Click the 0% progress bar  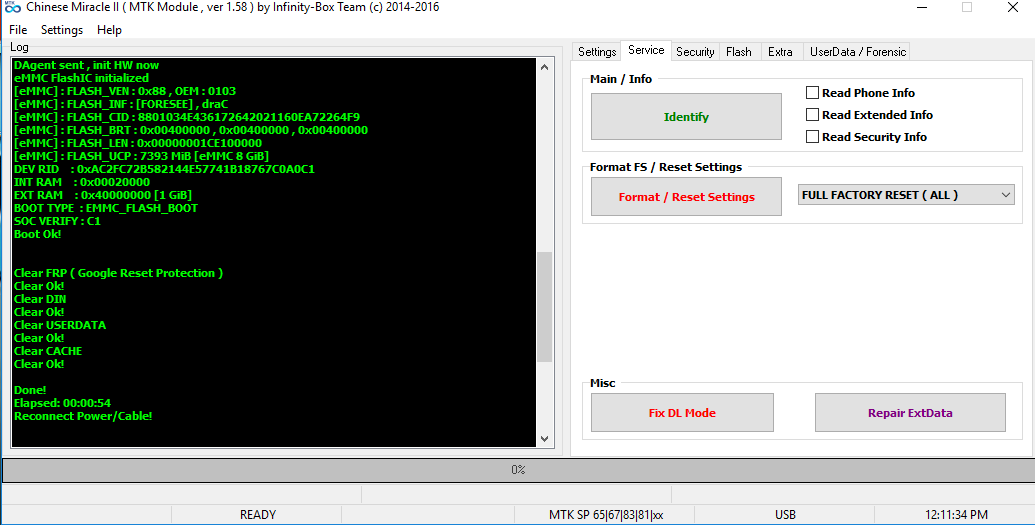518,470
